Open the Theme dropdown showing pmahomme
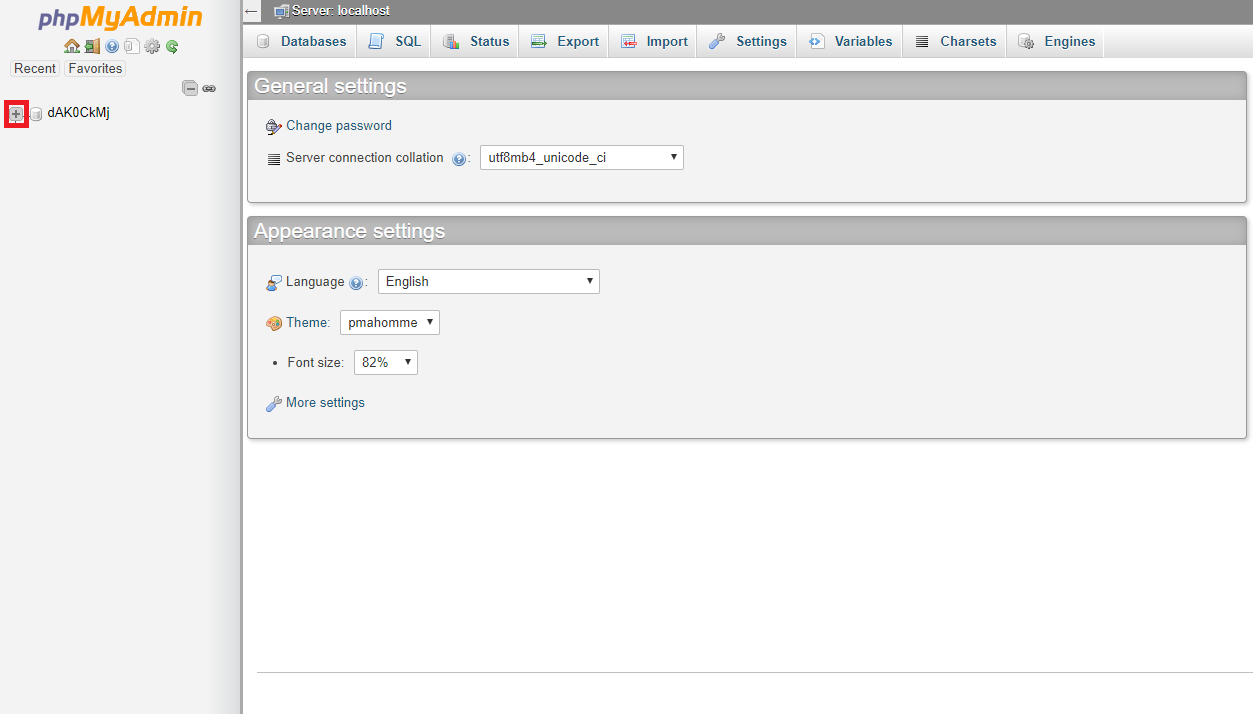 tap(390, 322)
